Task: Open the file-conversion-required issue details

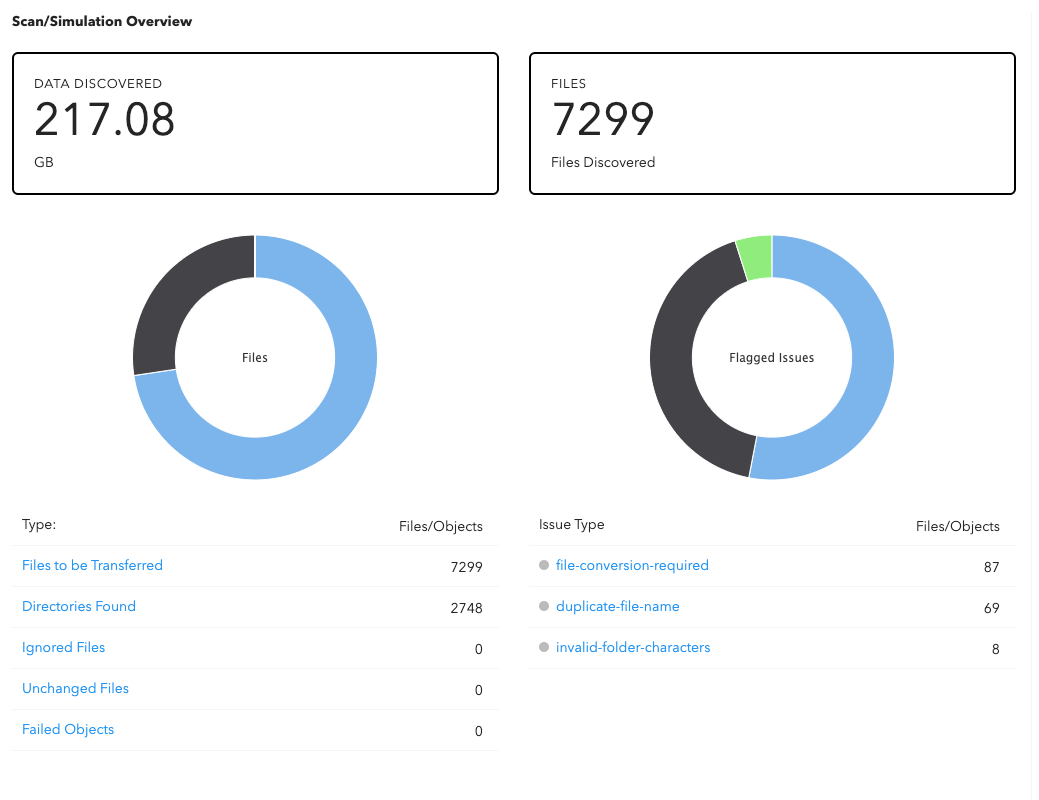Action: point(632,565)
